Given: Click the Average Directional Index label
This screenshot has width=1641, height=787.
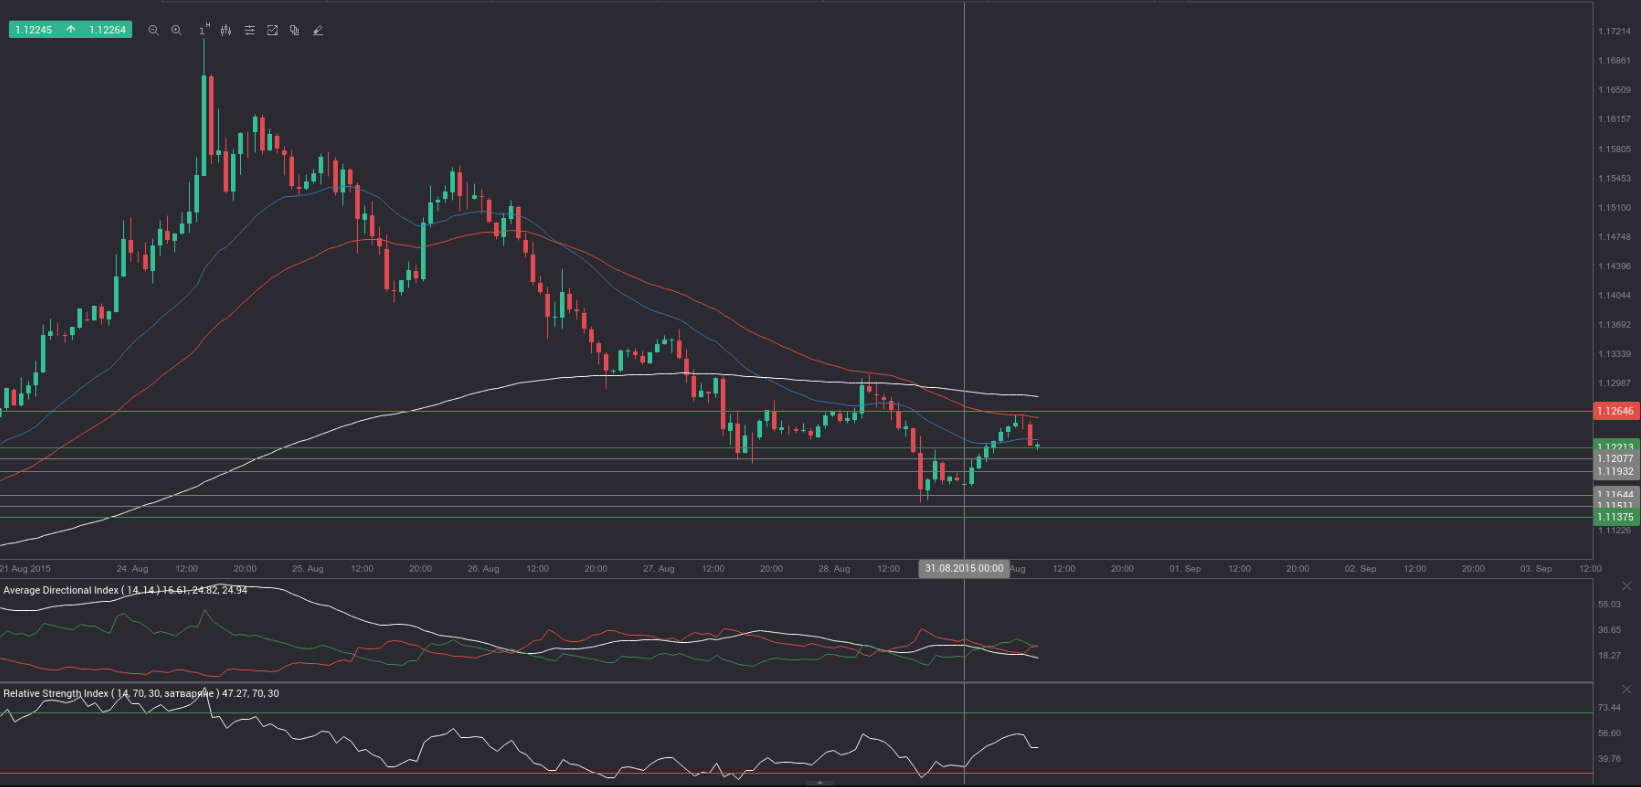Looking at the screenshot, I should pos(125,590).
